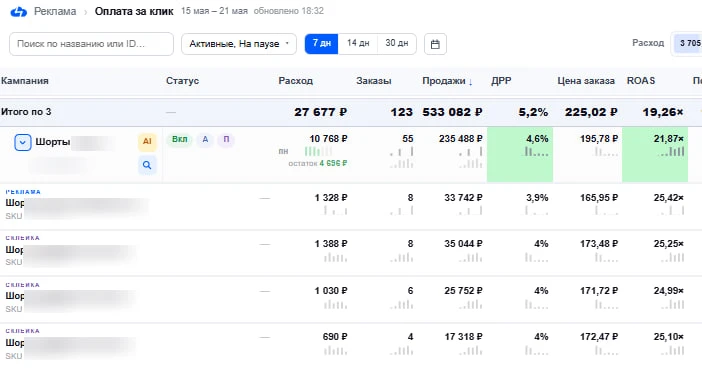The width and height of the screenshot is (702, 369).
Task: Click total spend value 27 677 ₽
Action: point(321,112)
